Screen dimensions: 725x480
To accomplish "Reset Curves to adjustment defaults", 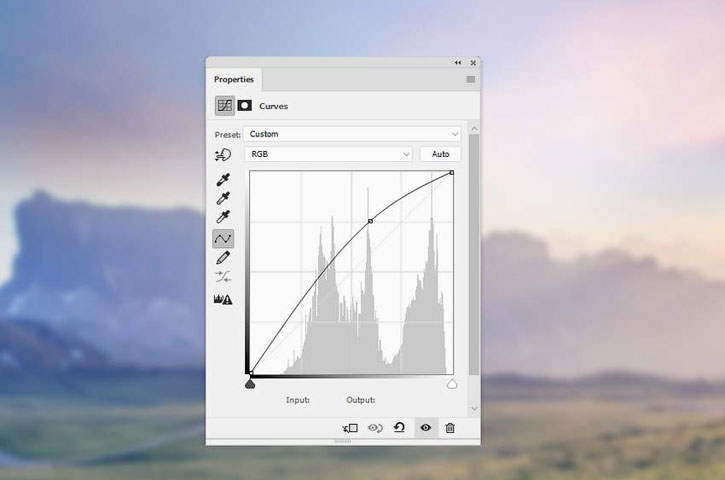I will tap(399, 428).
